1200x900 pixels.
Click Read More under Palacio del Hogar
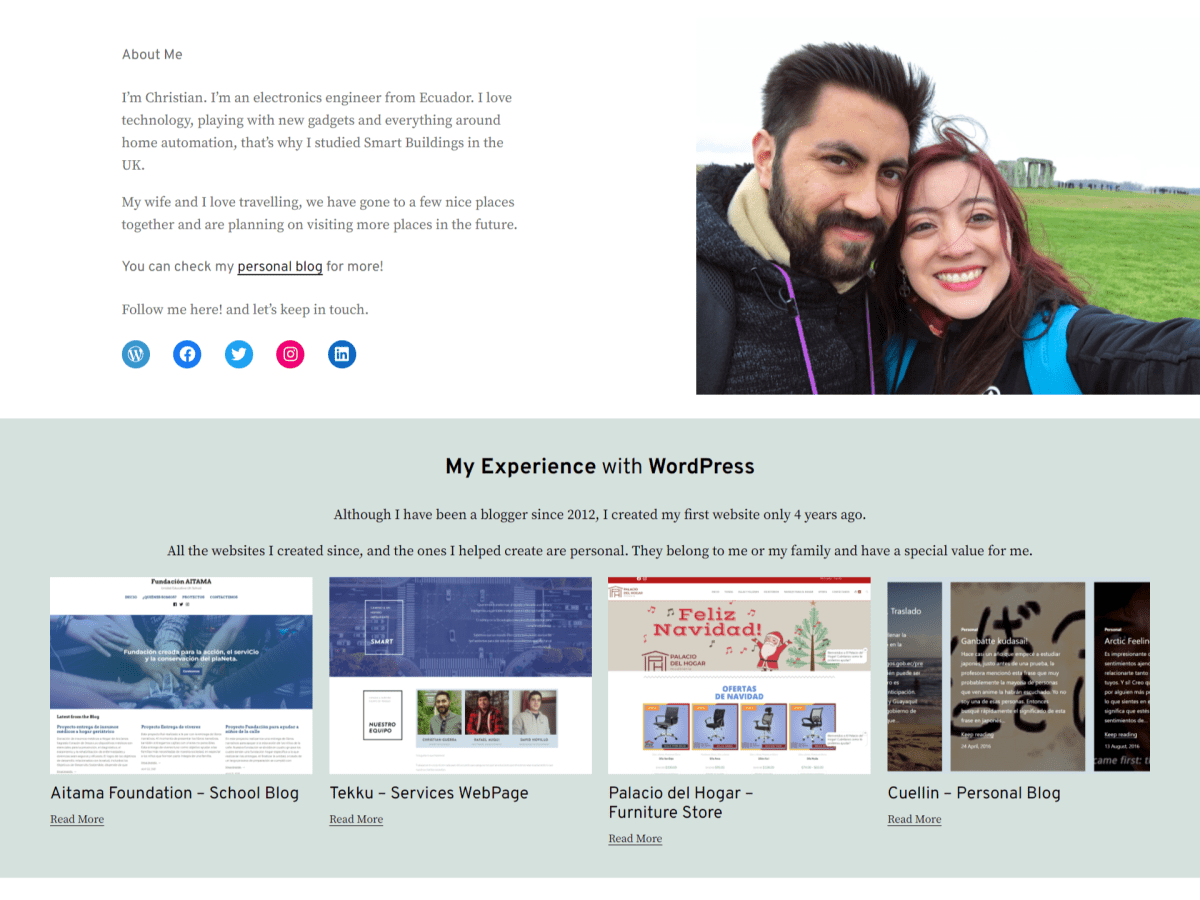(x=635, y=838)
